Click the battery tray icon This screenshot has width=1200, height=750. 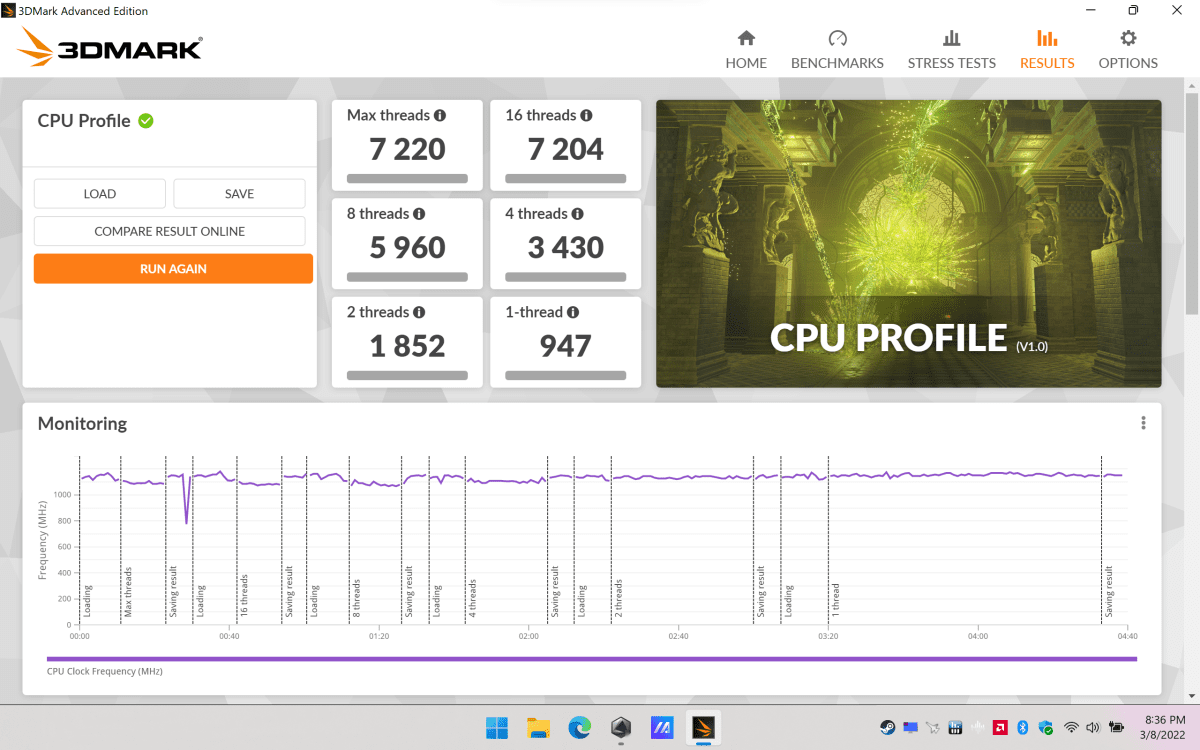1117,727
